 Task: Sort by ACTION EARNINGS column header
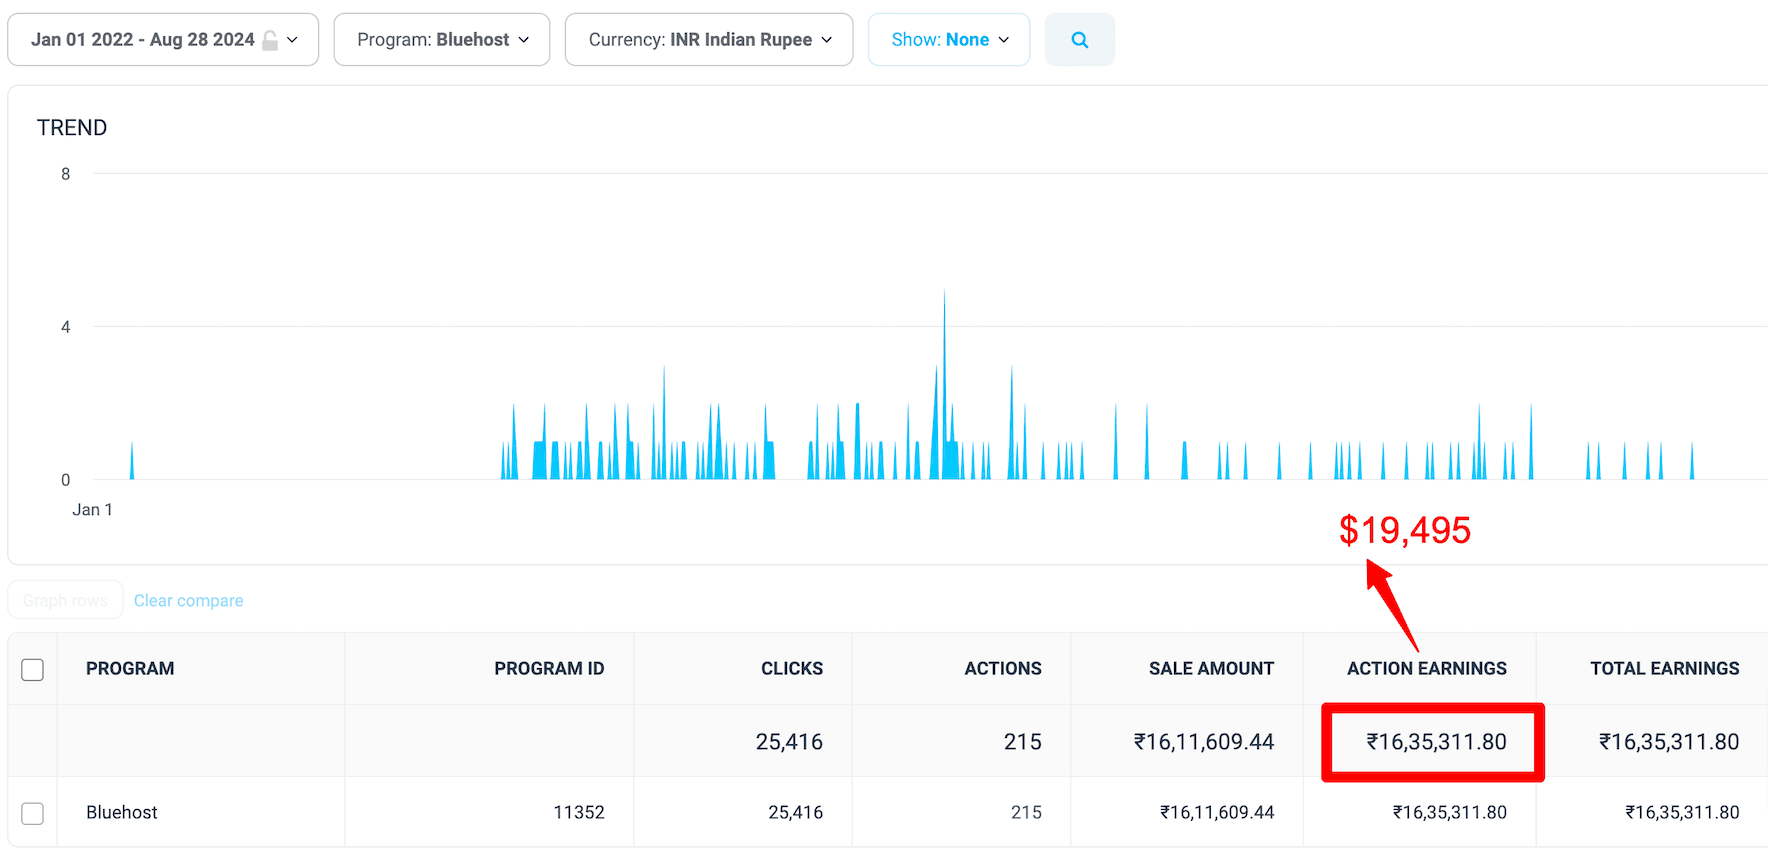pyautogui.click(x=1427, y=668)
